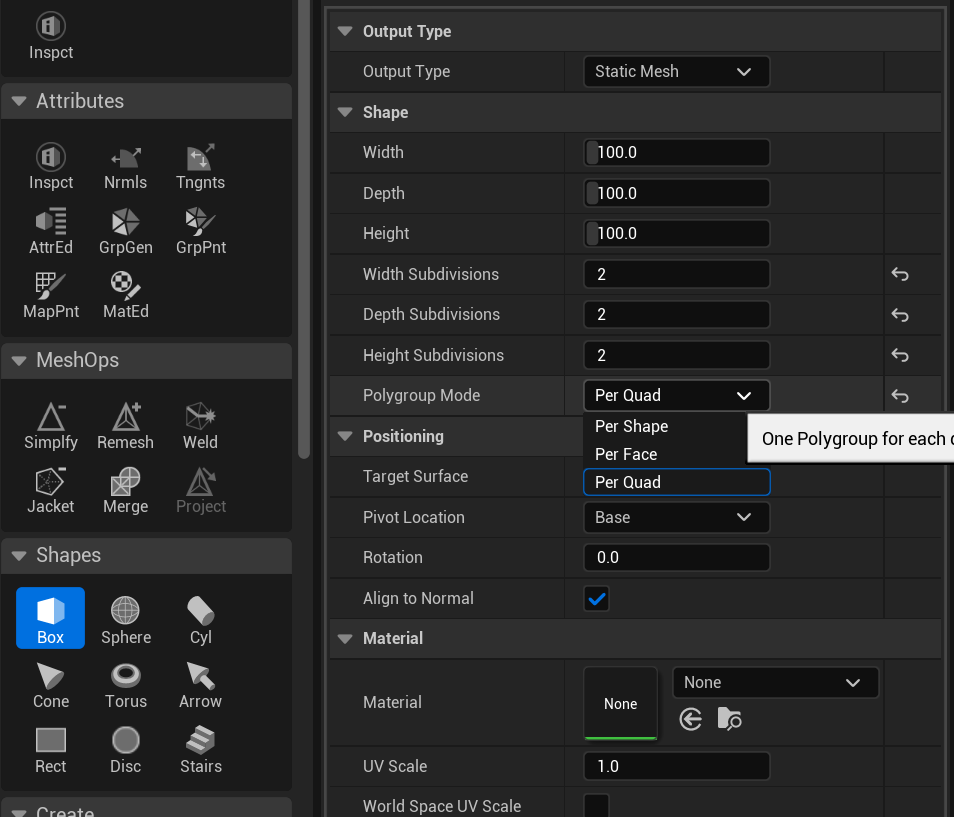Open the MatEd material editor tool
The image size is (954, 817).
(x=126, y=293)
